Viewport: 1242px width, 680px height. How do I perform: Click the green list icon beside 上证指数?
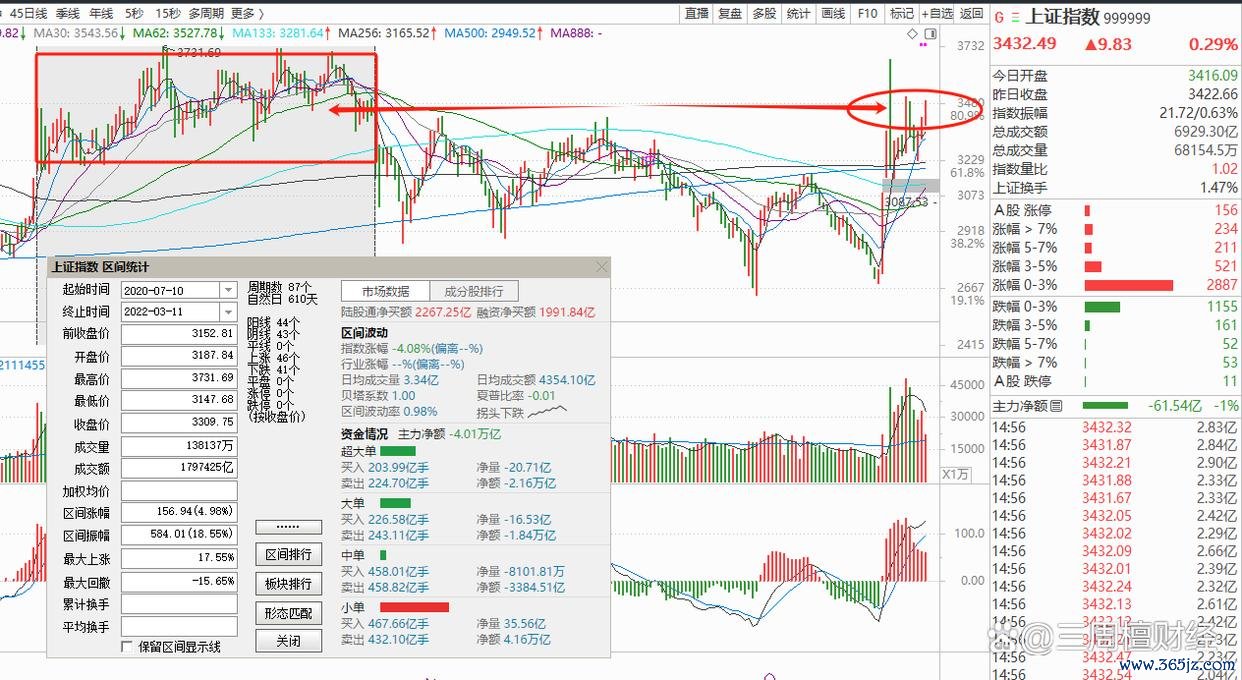click(x=1015, y=17)
